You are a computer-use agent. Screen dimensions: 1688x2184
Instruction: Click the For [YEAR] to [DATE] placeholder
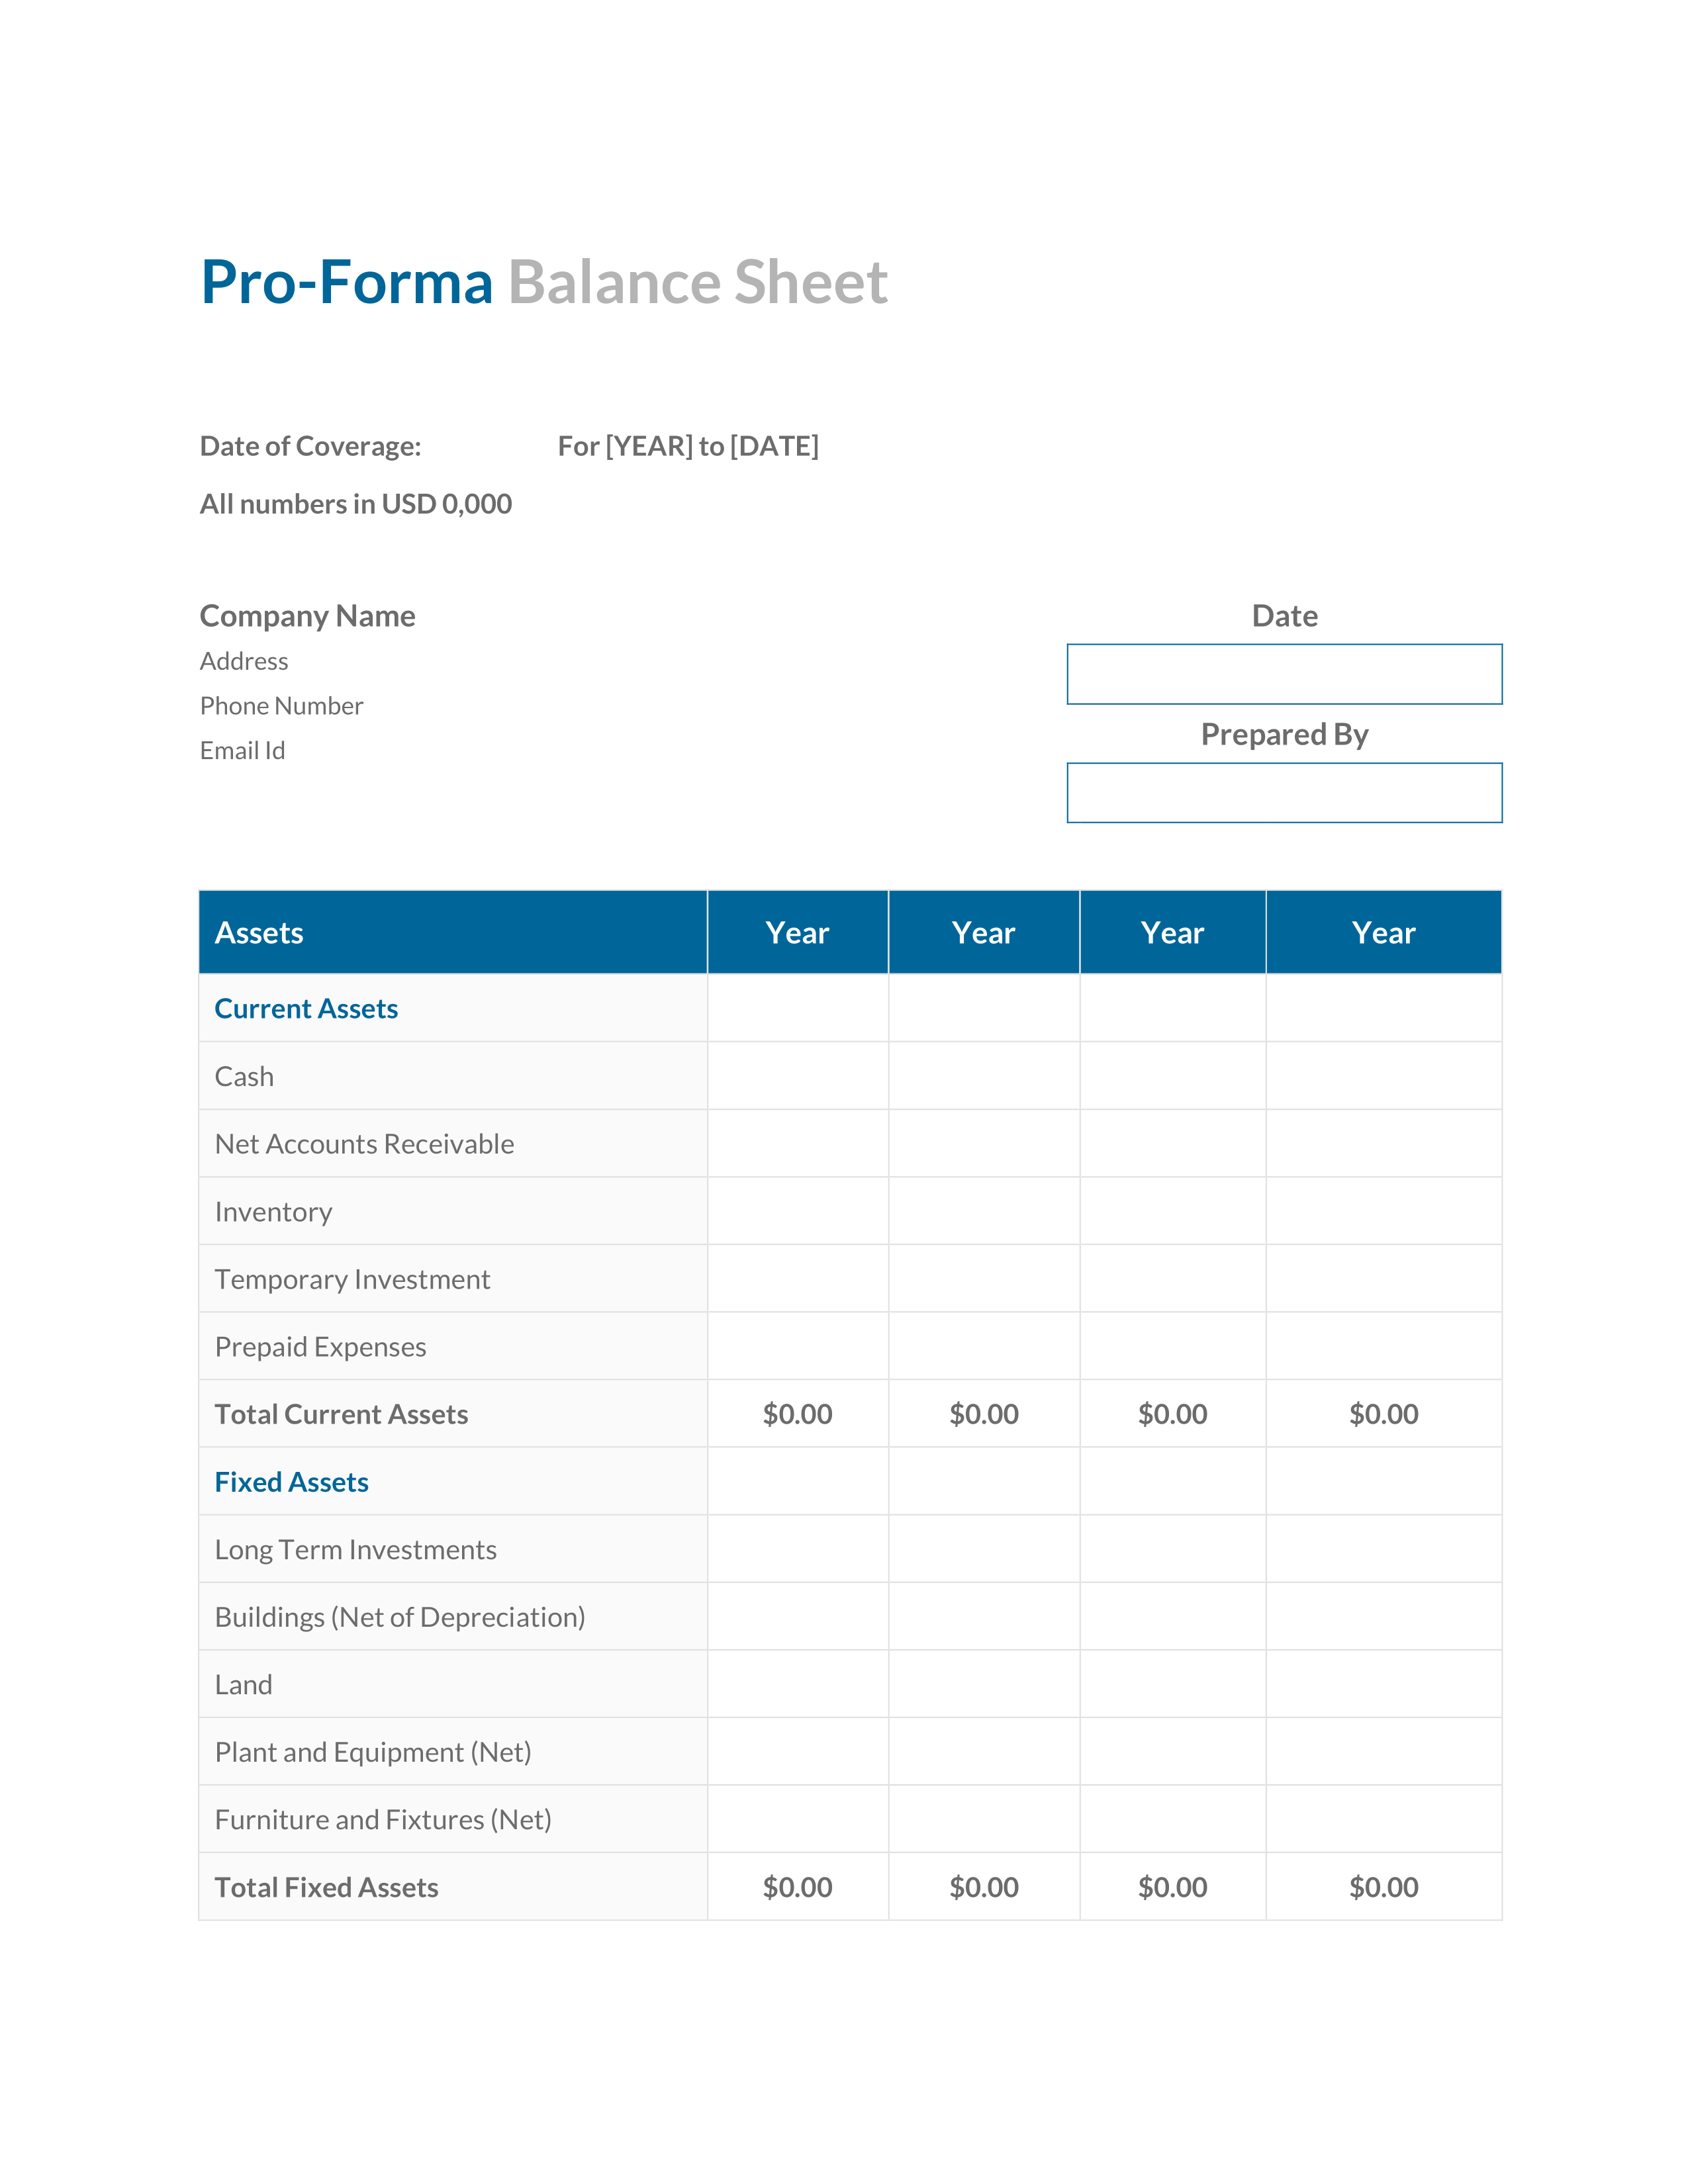click(688, 446)
